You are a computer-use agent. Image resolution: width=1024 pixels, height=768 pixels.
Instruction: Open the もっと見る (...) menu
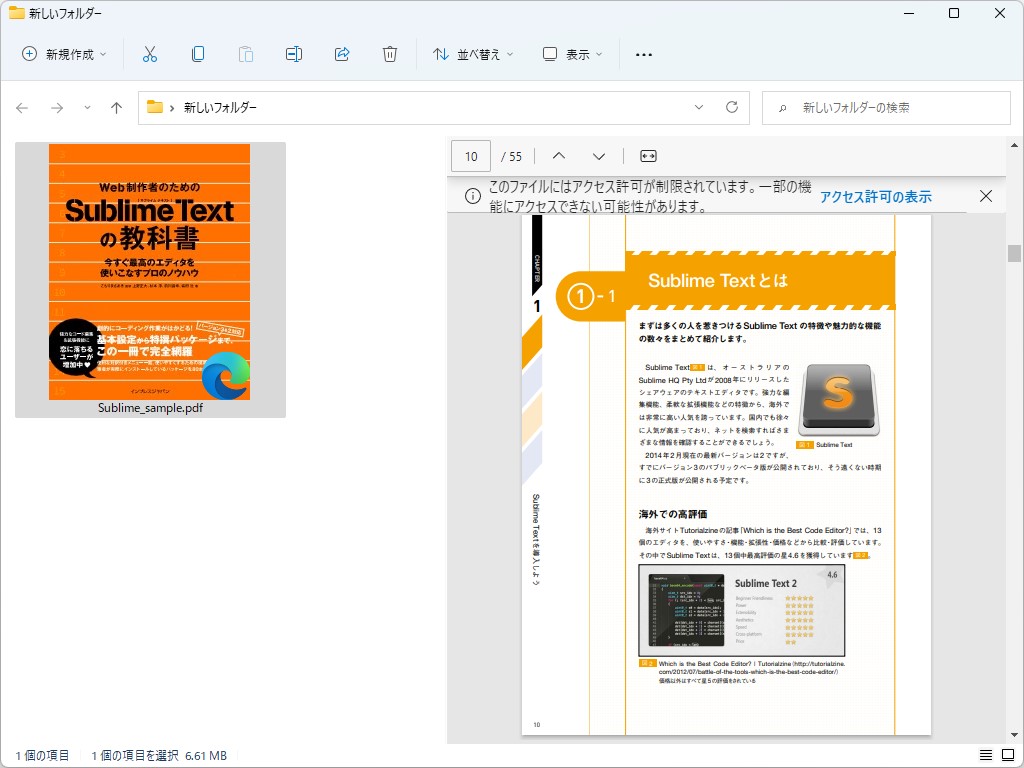tap(643, 54)
